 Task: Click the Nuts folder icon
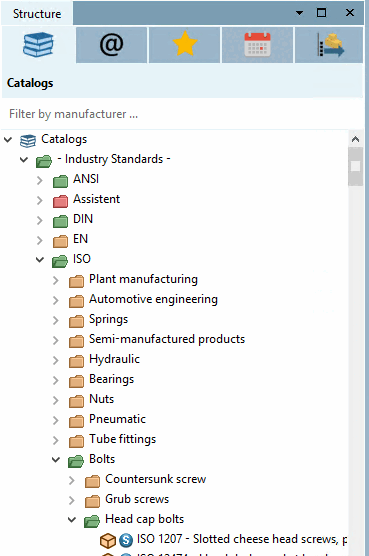tap(76, 401)
